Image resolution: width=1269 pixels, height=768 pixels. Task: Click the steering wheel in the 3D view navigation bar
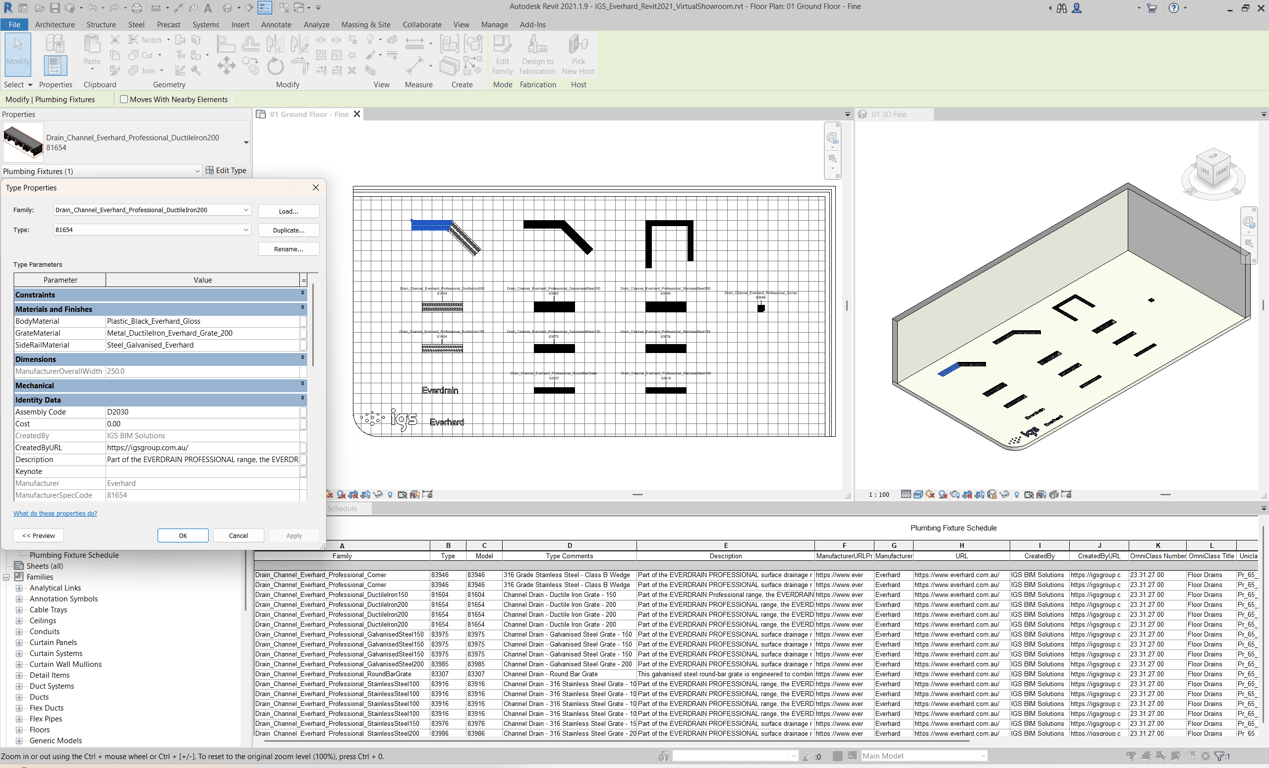(x=1249, y=222)
